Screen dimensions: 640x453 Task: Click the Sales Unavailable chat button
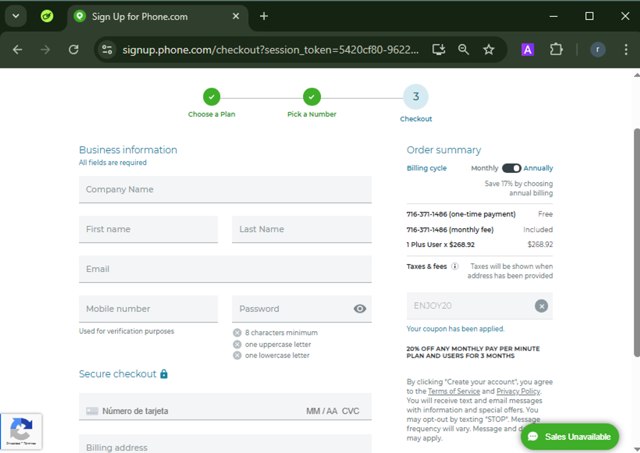click(570, 437)
